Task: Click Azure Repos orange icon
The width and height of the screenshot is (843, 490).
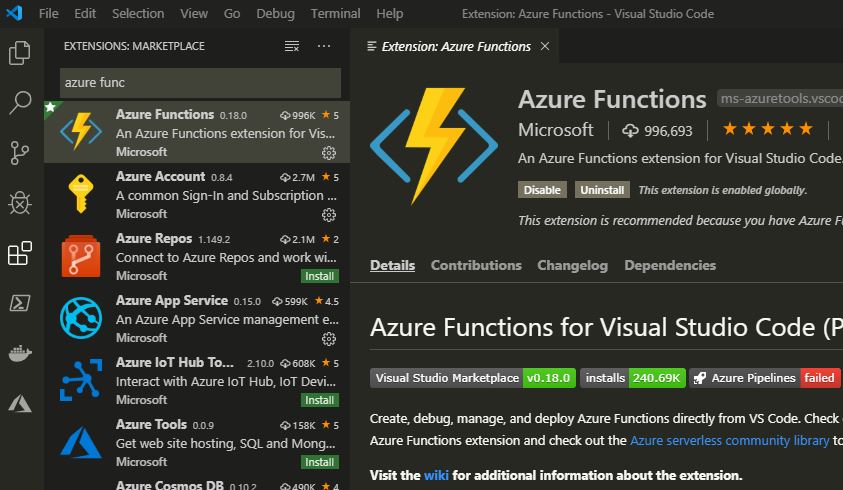Action: tap(81, 256)
